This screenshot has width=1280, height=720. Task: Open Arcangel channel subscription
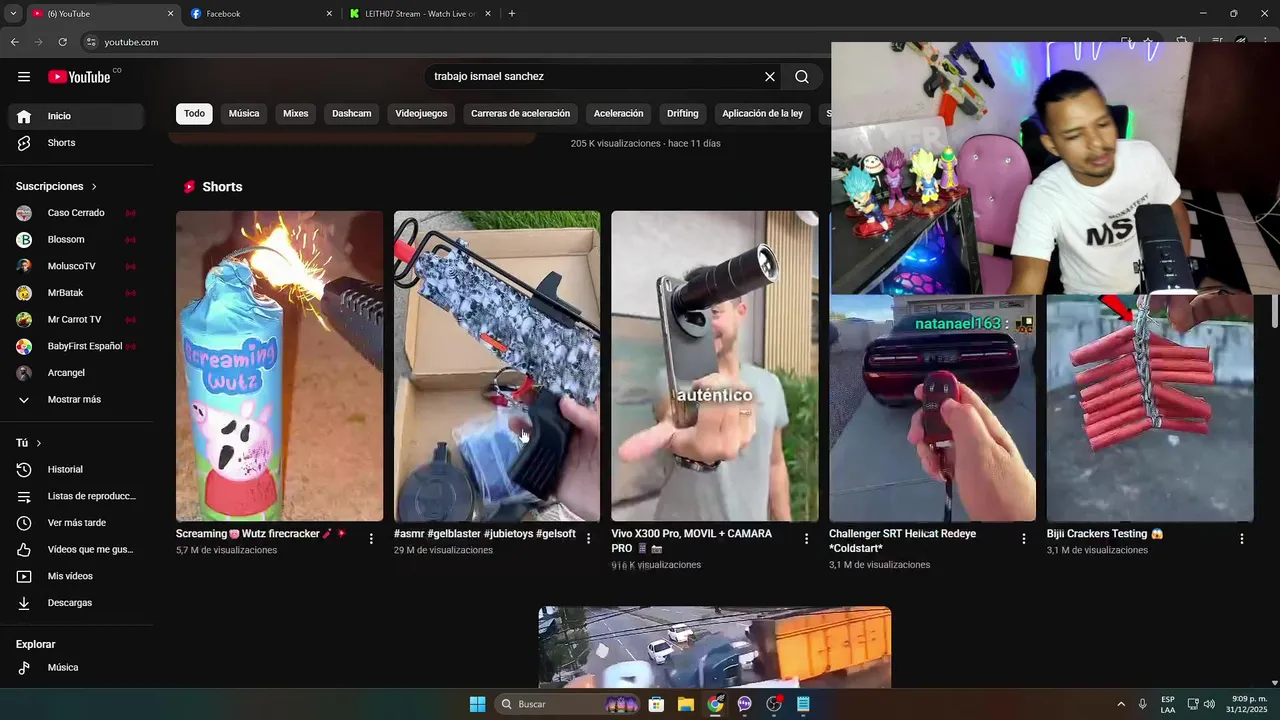tap(77, 373)
